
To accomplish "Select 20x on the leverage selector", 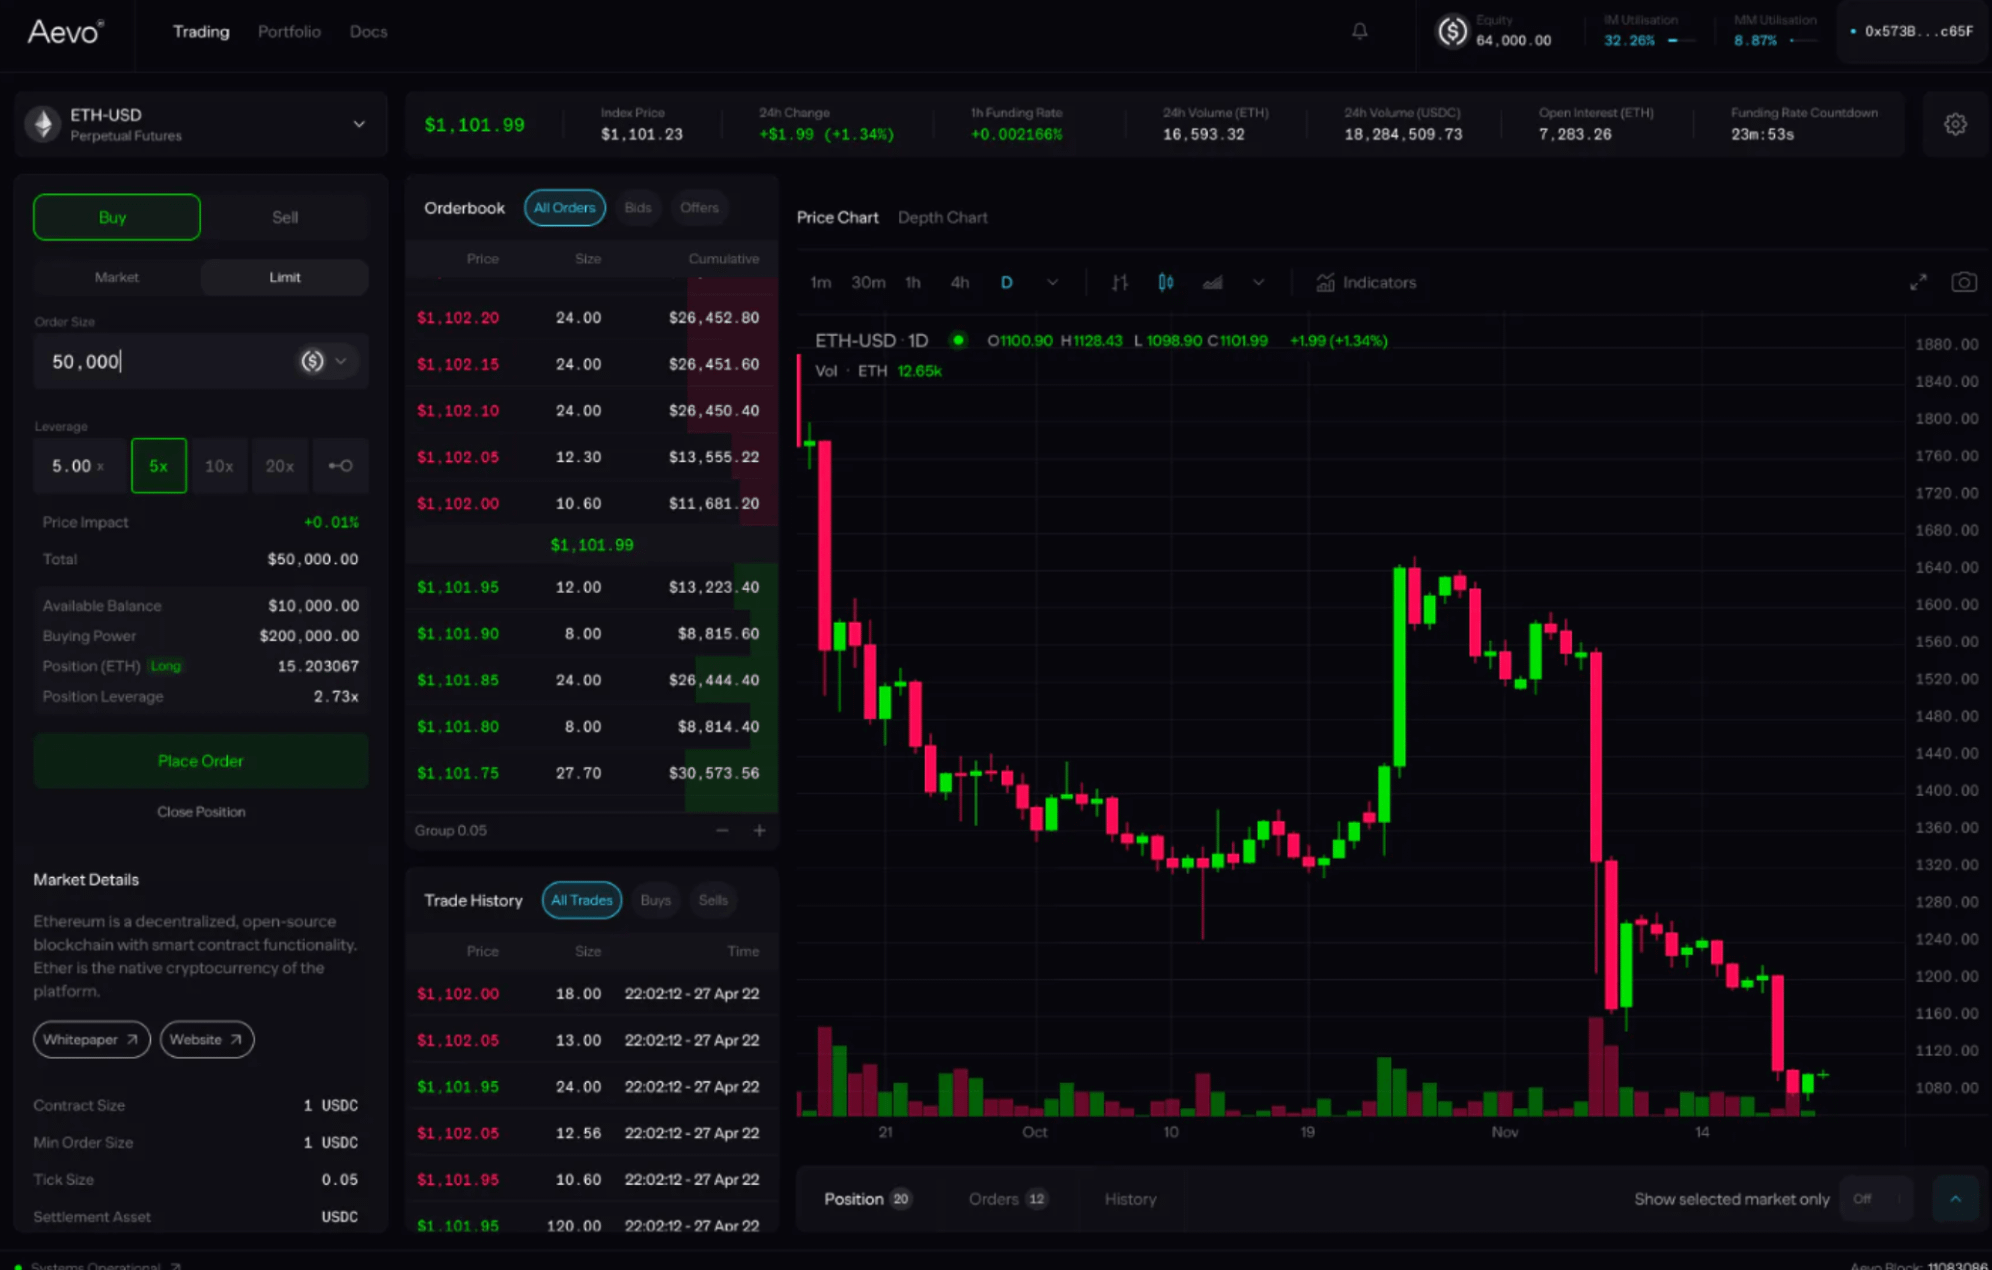I will (x=280, y=466).
